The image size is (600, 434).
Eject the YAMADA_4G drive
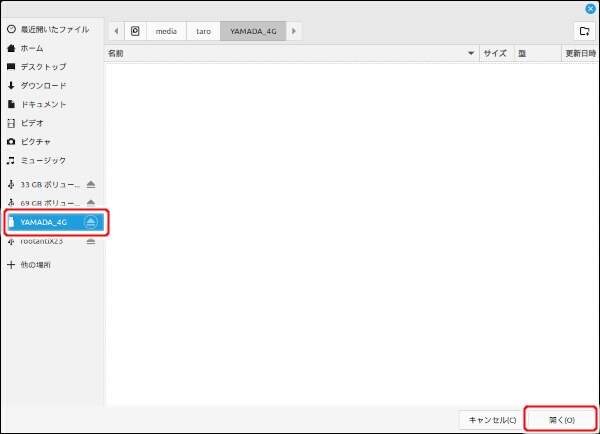[91, 221]
